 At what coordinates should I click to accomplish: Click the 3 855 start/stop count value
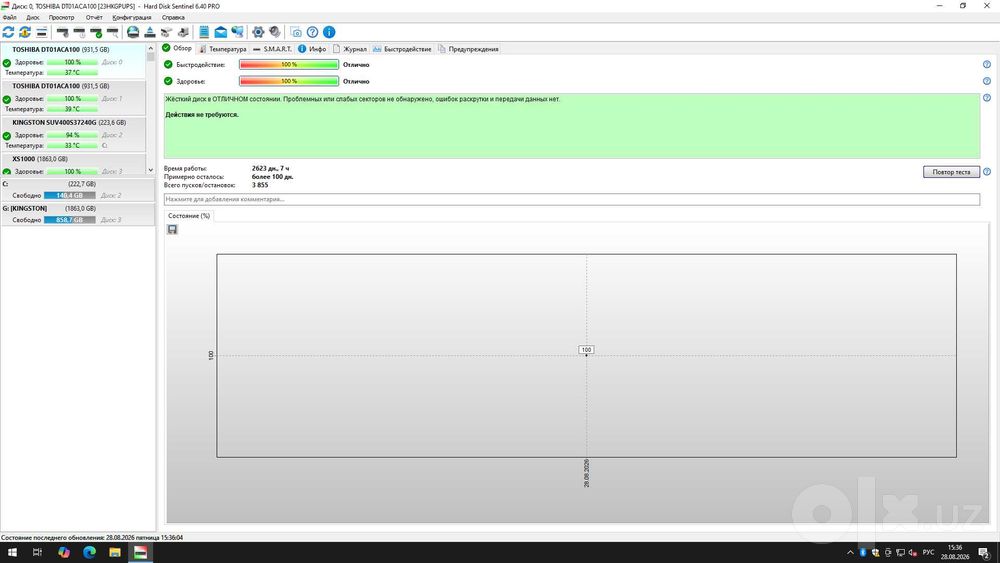pos(260,185)
